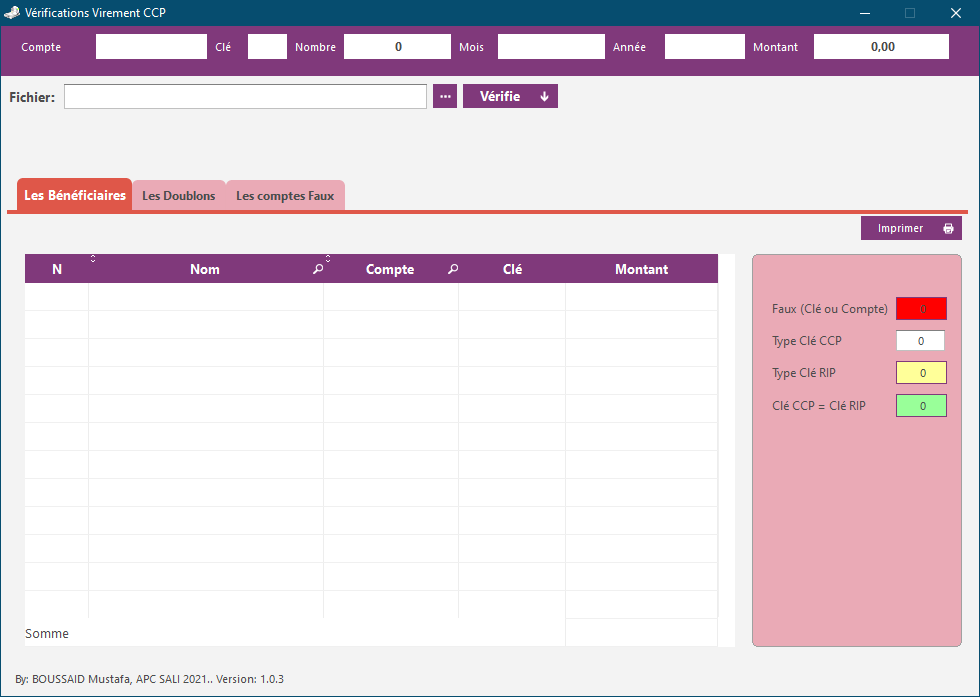Screen dimensions: 980x697
Task: Focus the Fichier path input field
Action: pyautogui.click(x=245, y=96)
